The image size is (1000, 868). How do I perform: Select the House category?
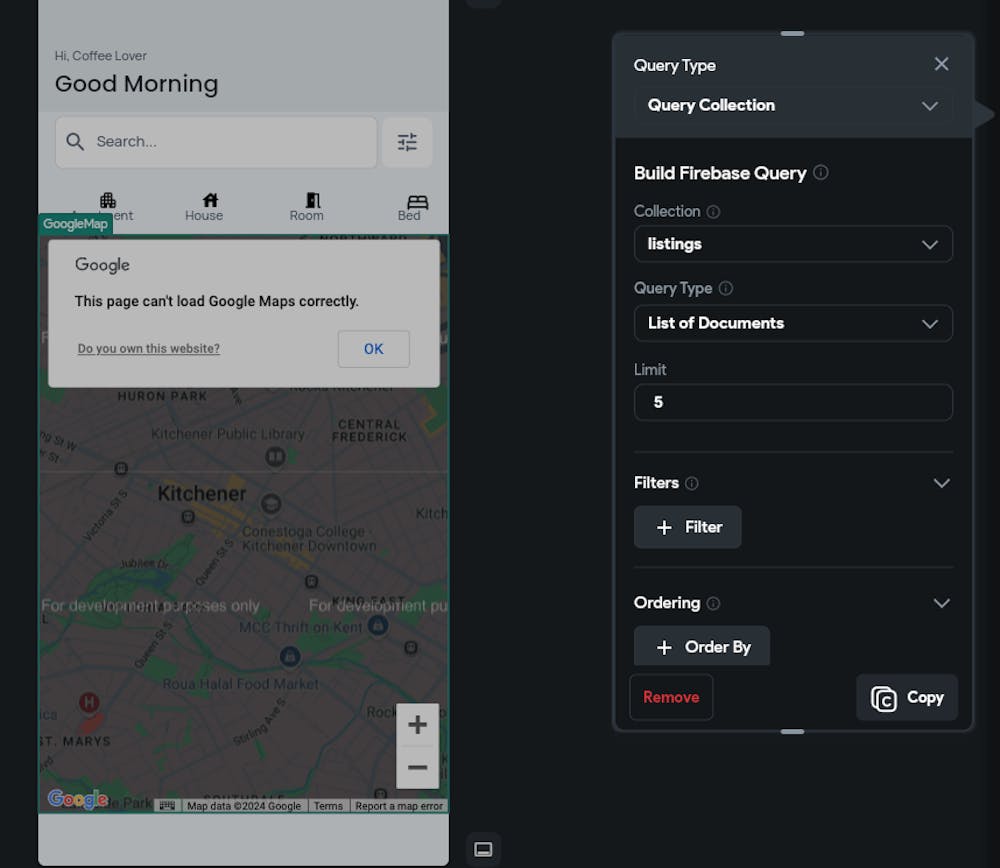click(x=204, y=207)
